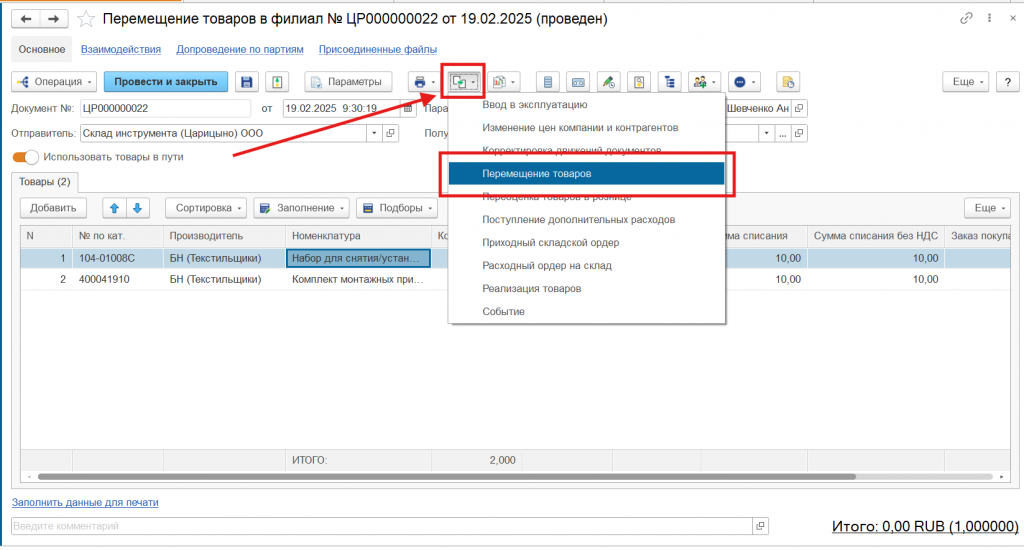Viewport: 1024px width, 550px height.
Task: Click 'Провести и закрыть' button
Action: [x=166, y=82]
